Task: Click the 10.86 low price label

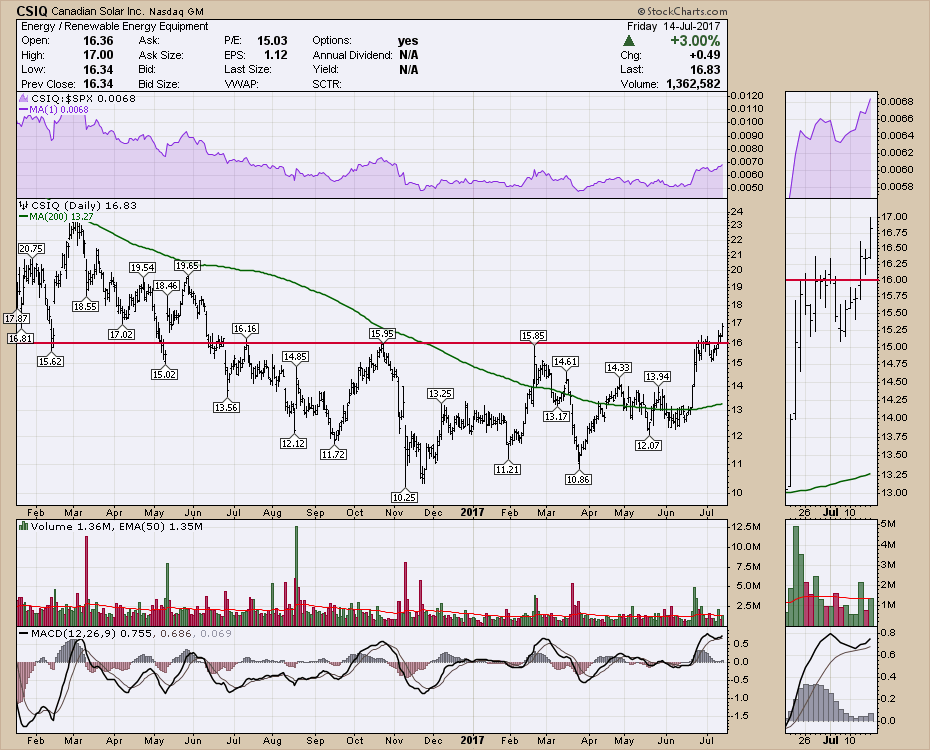Action: click(x=578, y=479)
